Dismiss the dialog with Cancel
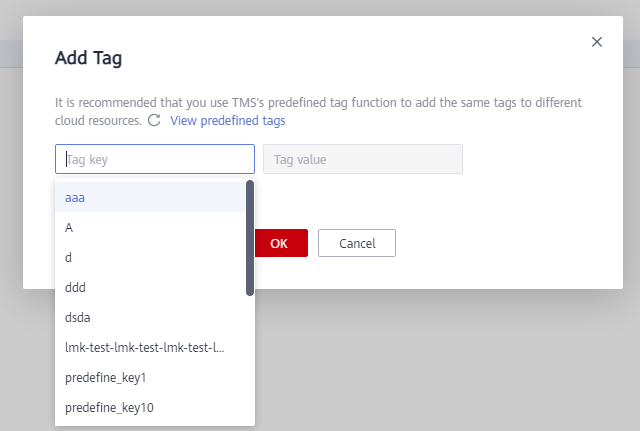This screenshot has width=640, height=431. 357,243
